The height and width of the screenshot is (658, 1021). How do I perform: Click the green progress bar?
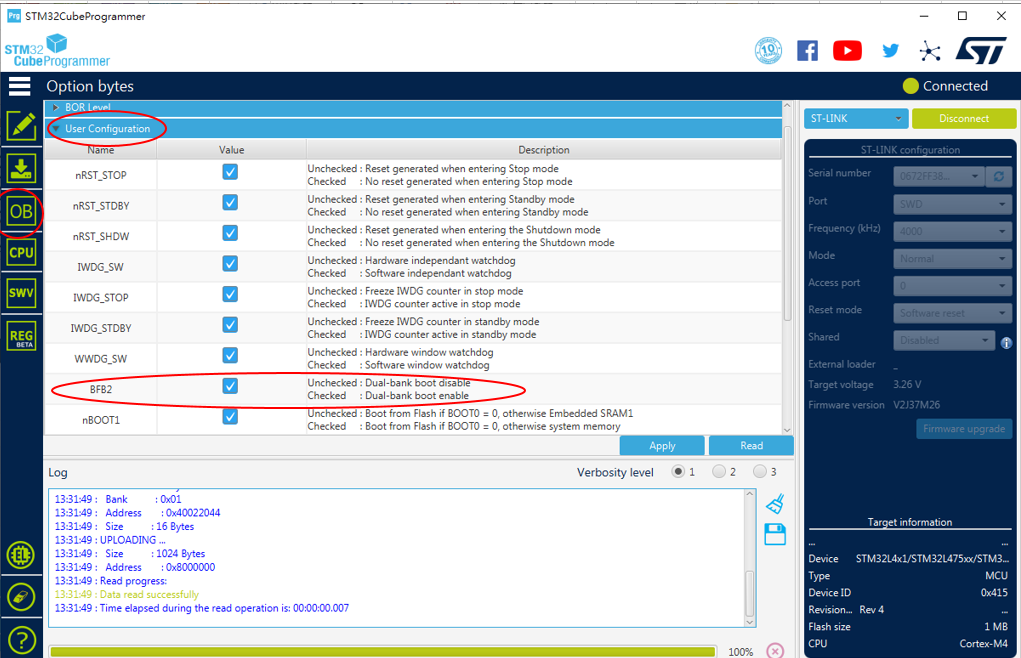coord(383,651)
